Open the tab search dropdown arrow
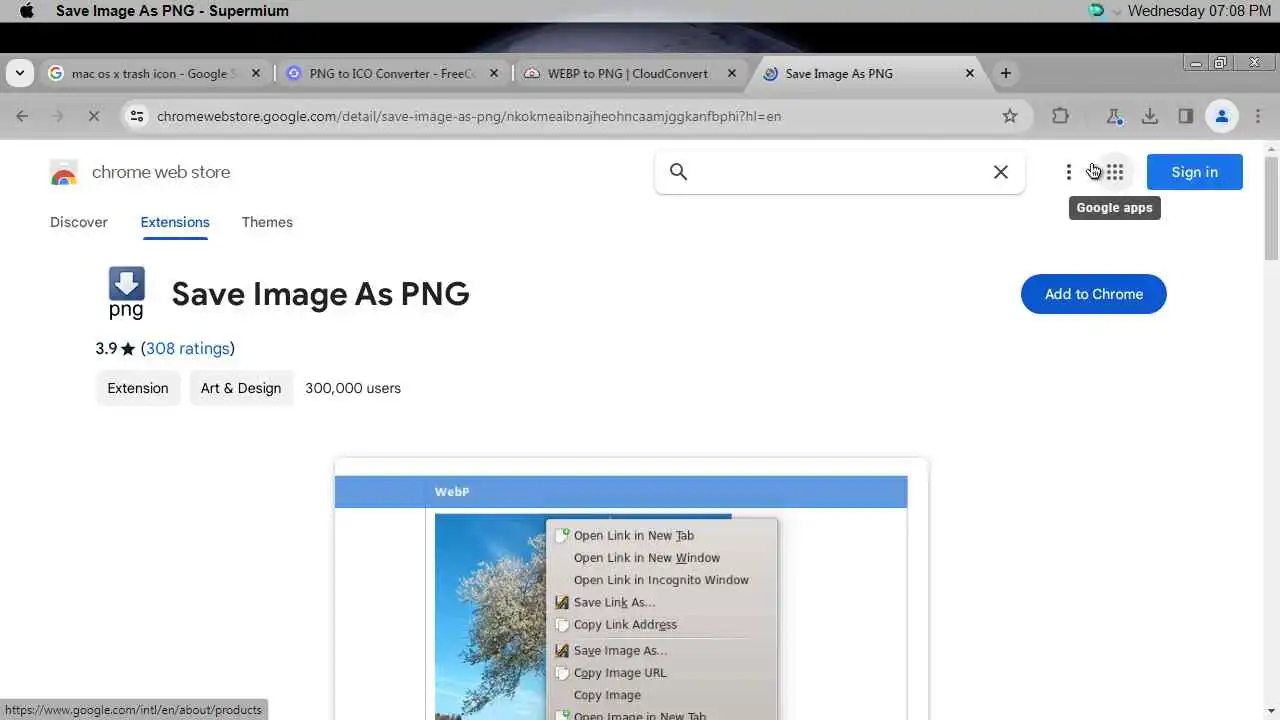 20,73
